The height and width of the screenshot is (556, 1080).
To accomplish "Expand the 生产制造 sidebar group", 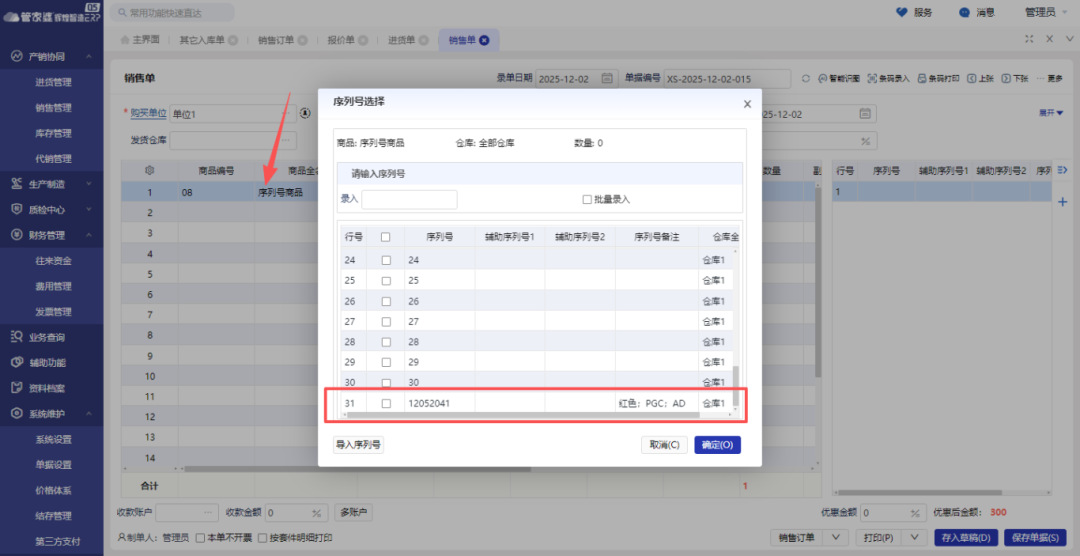I will [x=89, y=184].
